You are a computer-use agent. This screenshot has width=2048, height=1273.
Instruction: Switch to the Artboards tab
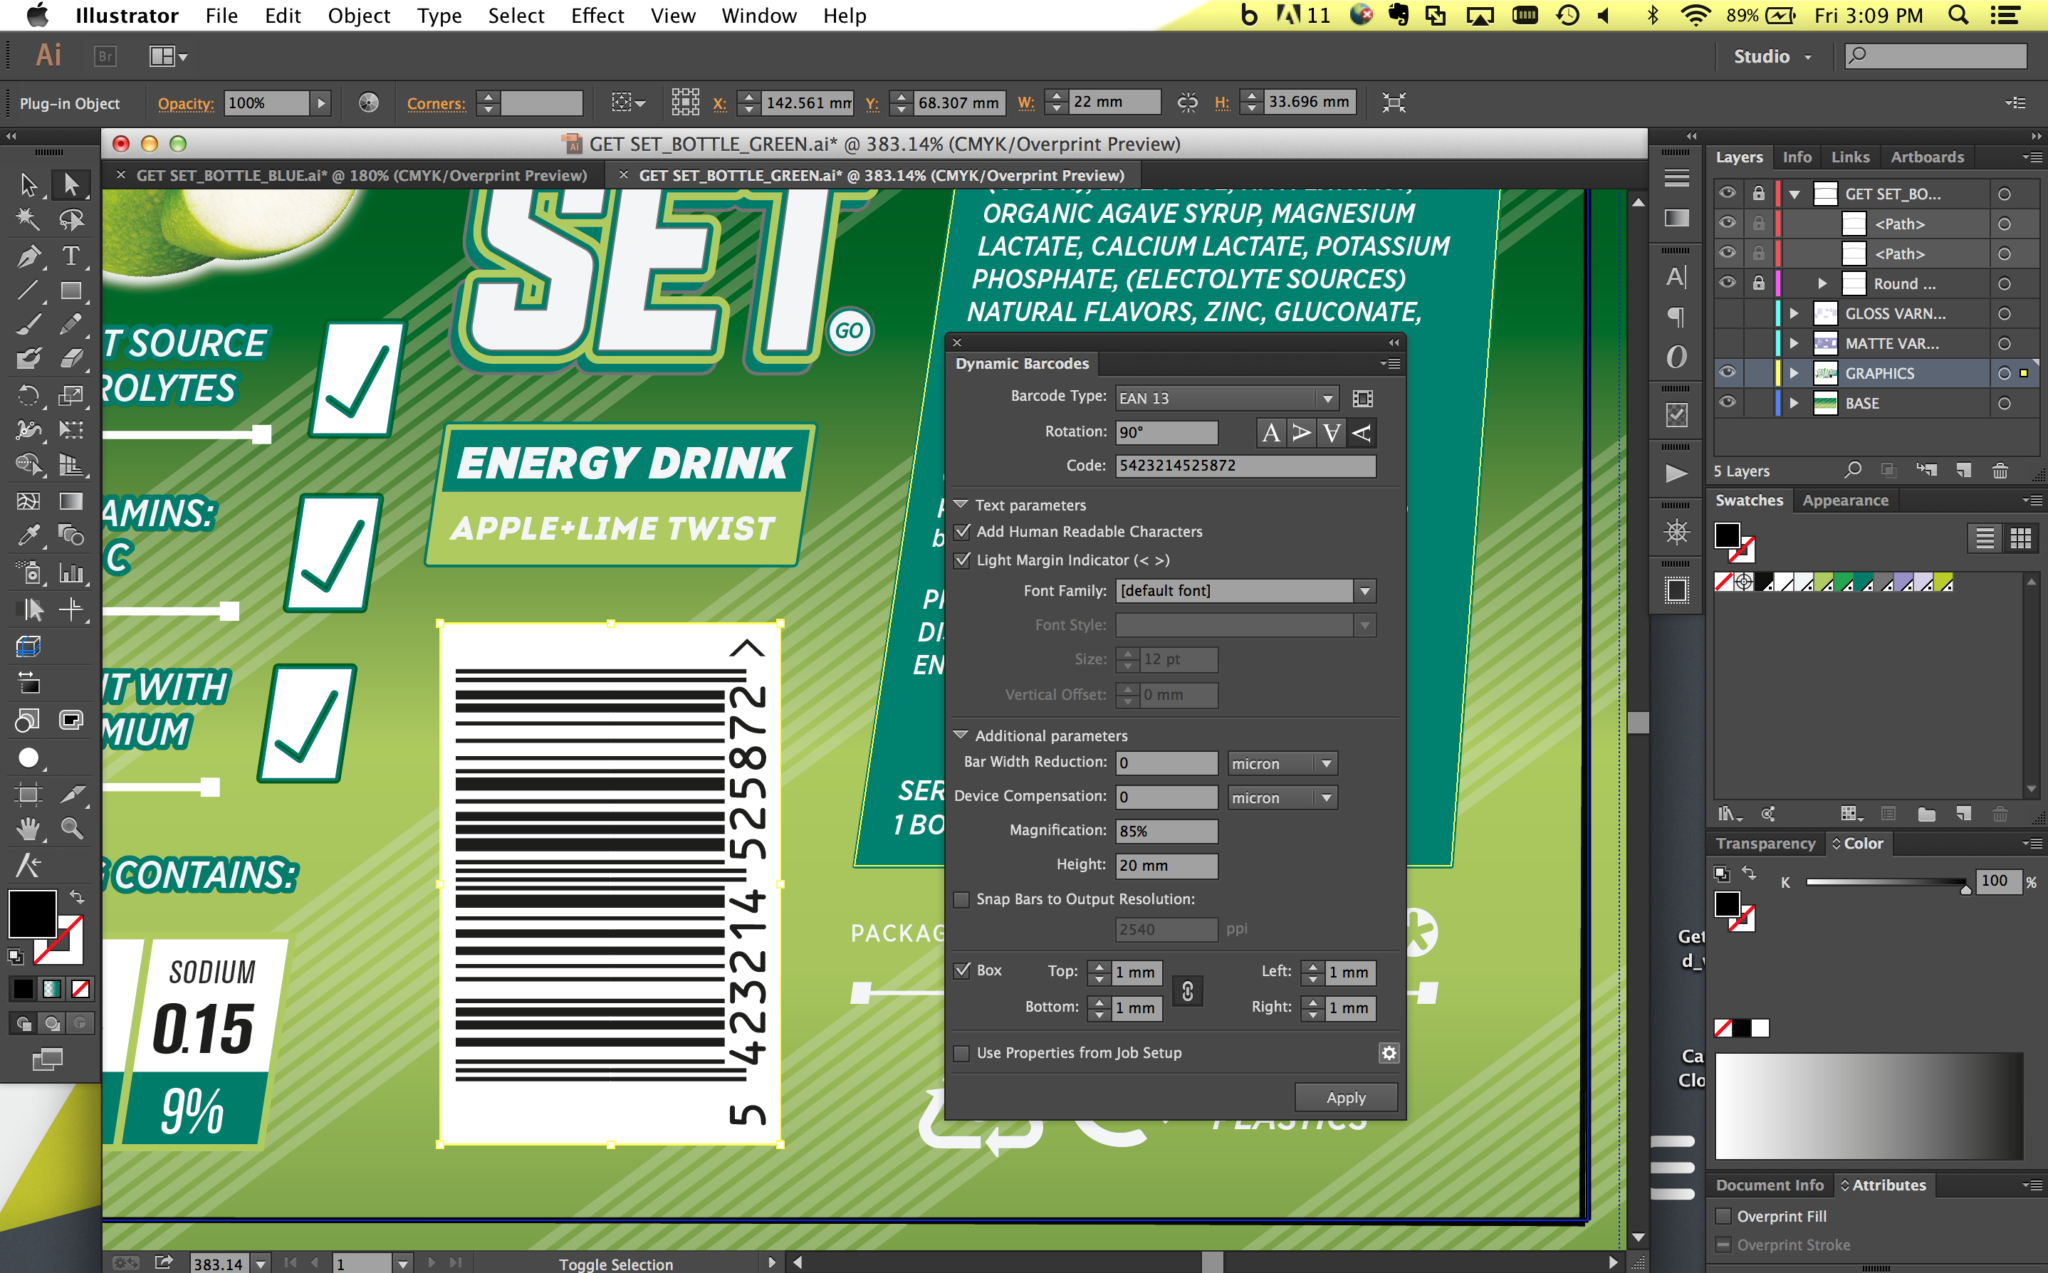pyautogui.click(x=1926, y=157)
